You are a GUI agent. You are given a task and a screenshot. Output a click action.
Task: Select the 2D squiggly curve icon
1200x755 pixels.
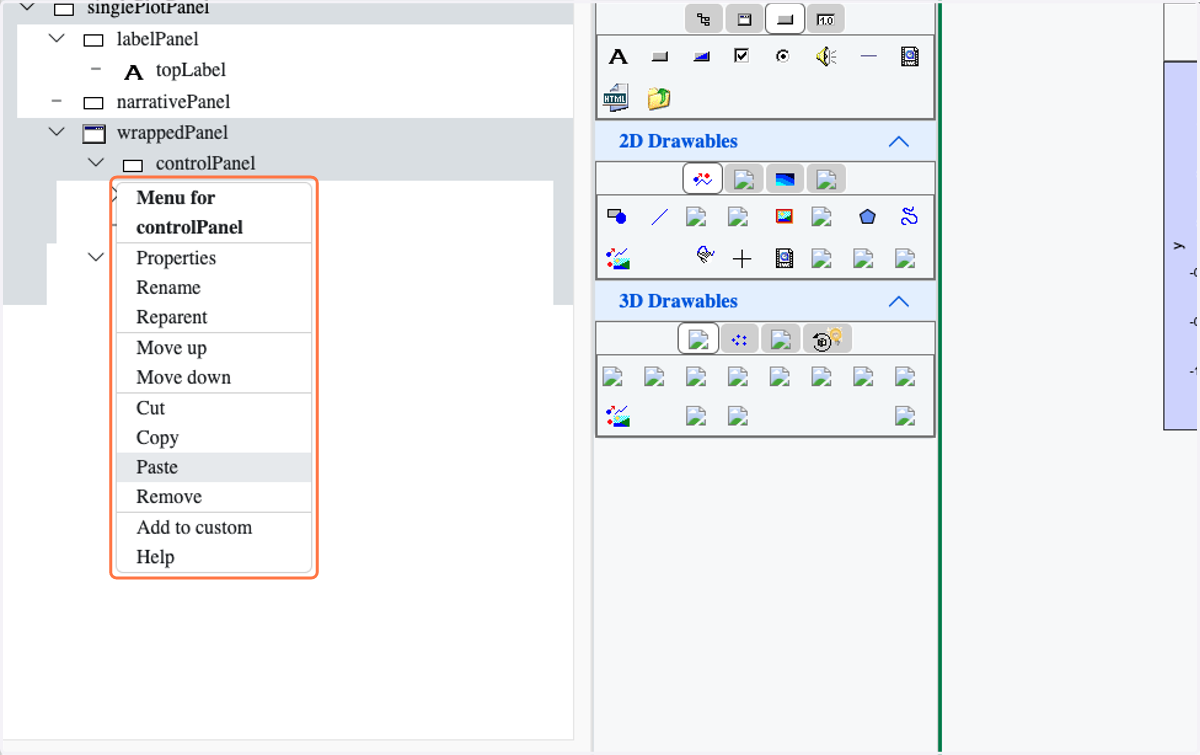(908, 216)
